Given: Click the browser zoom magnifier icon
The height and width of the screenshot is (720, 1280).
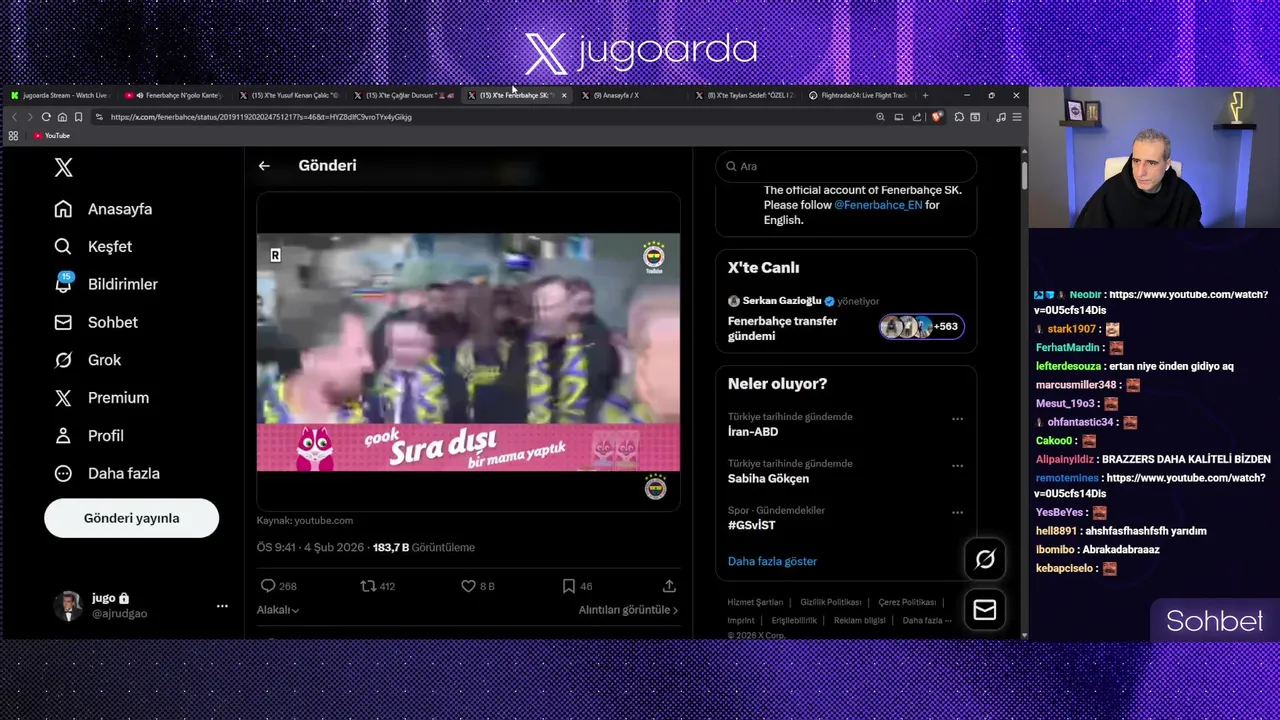Looking at the screenshot, I should (x=880, y=117).
